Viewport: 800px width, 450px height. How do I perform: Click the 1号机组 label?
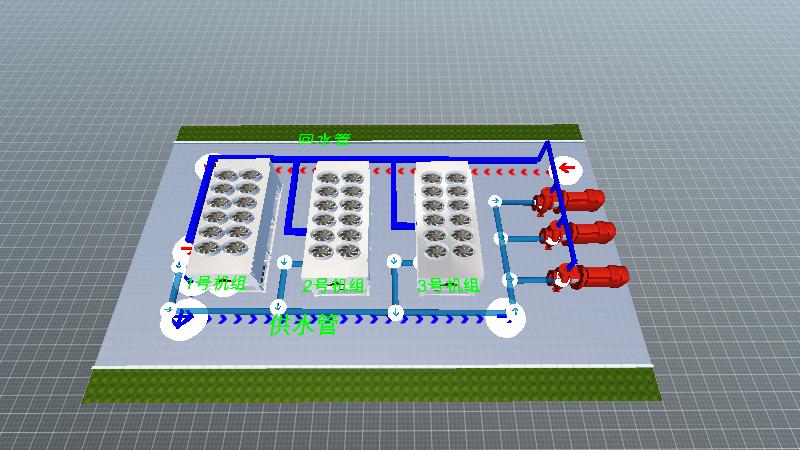tap(213, 284)
